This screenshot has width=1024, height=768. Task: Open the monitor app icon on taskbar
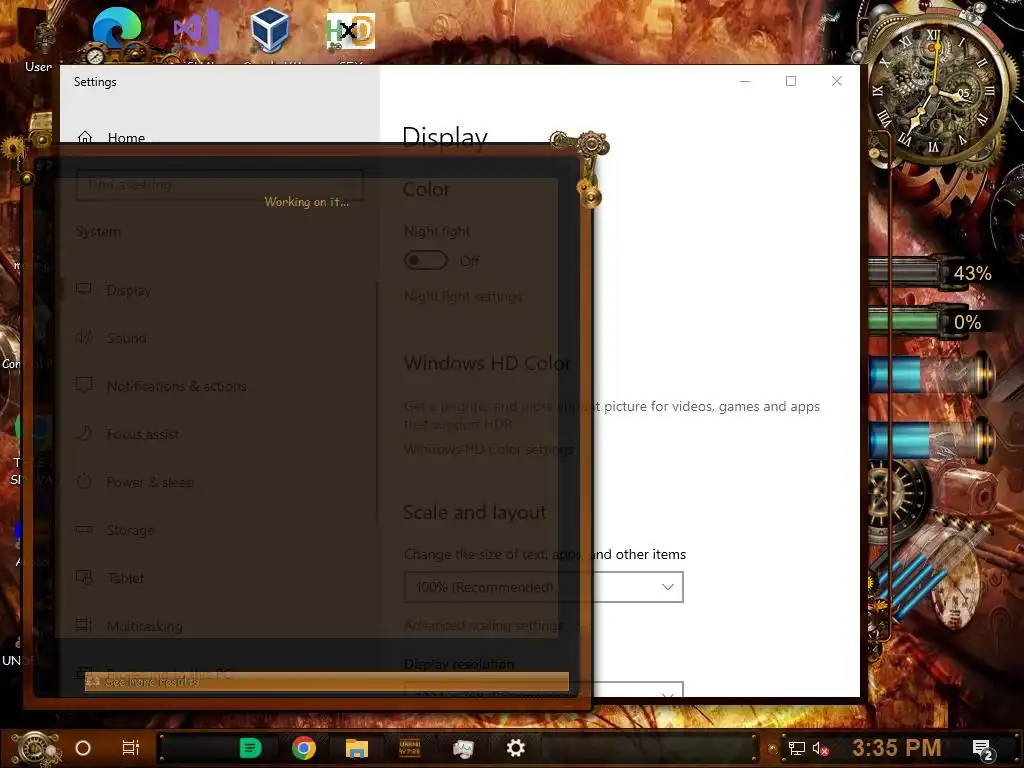[x=463, y=748]
